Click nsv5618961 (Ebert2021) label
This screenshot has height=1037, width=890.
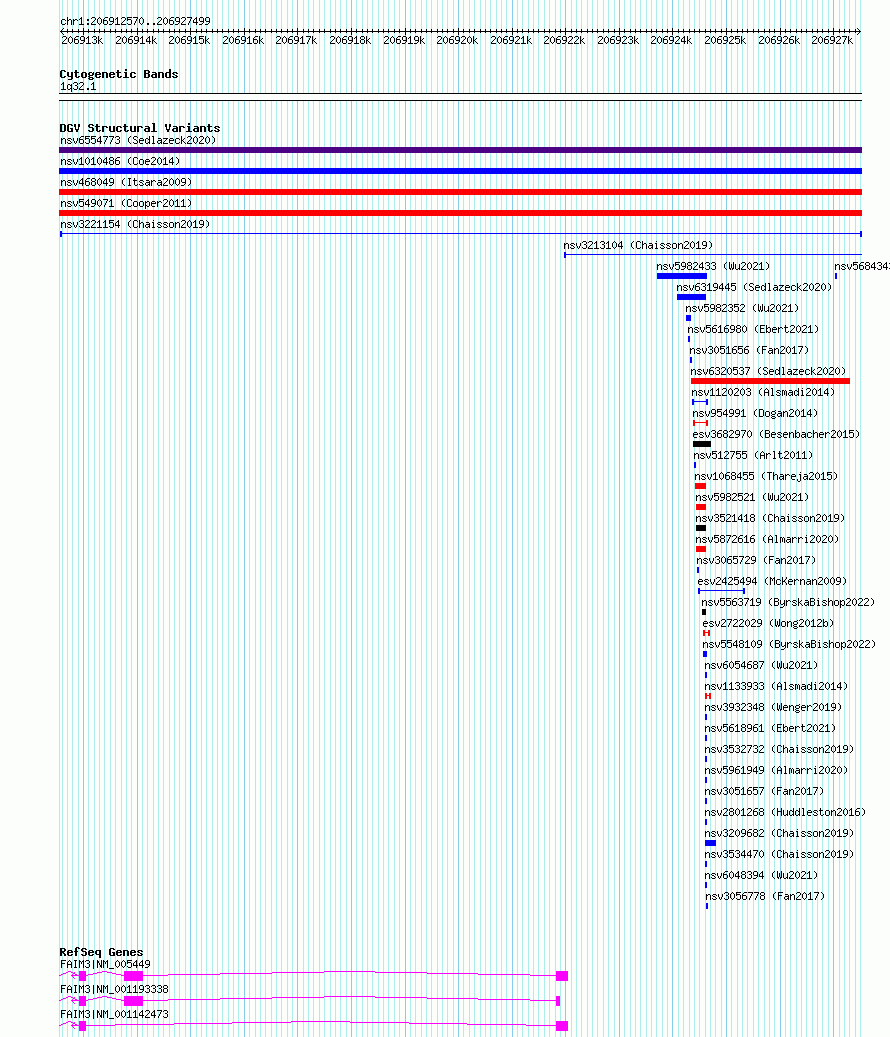click(770, 728)
